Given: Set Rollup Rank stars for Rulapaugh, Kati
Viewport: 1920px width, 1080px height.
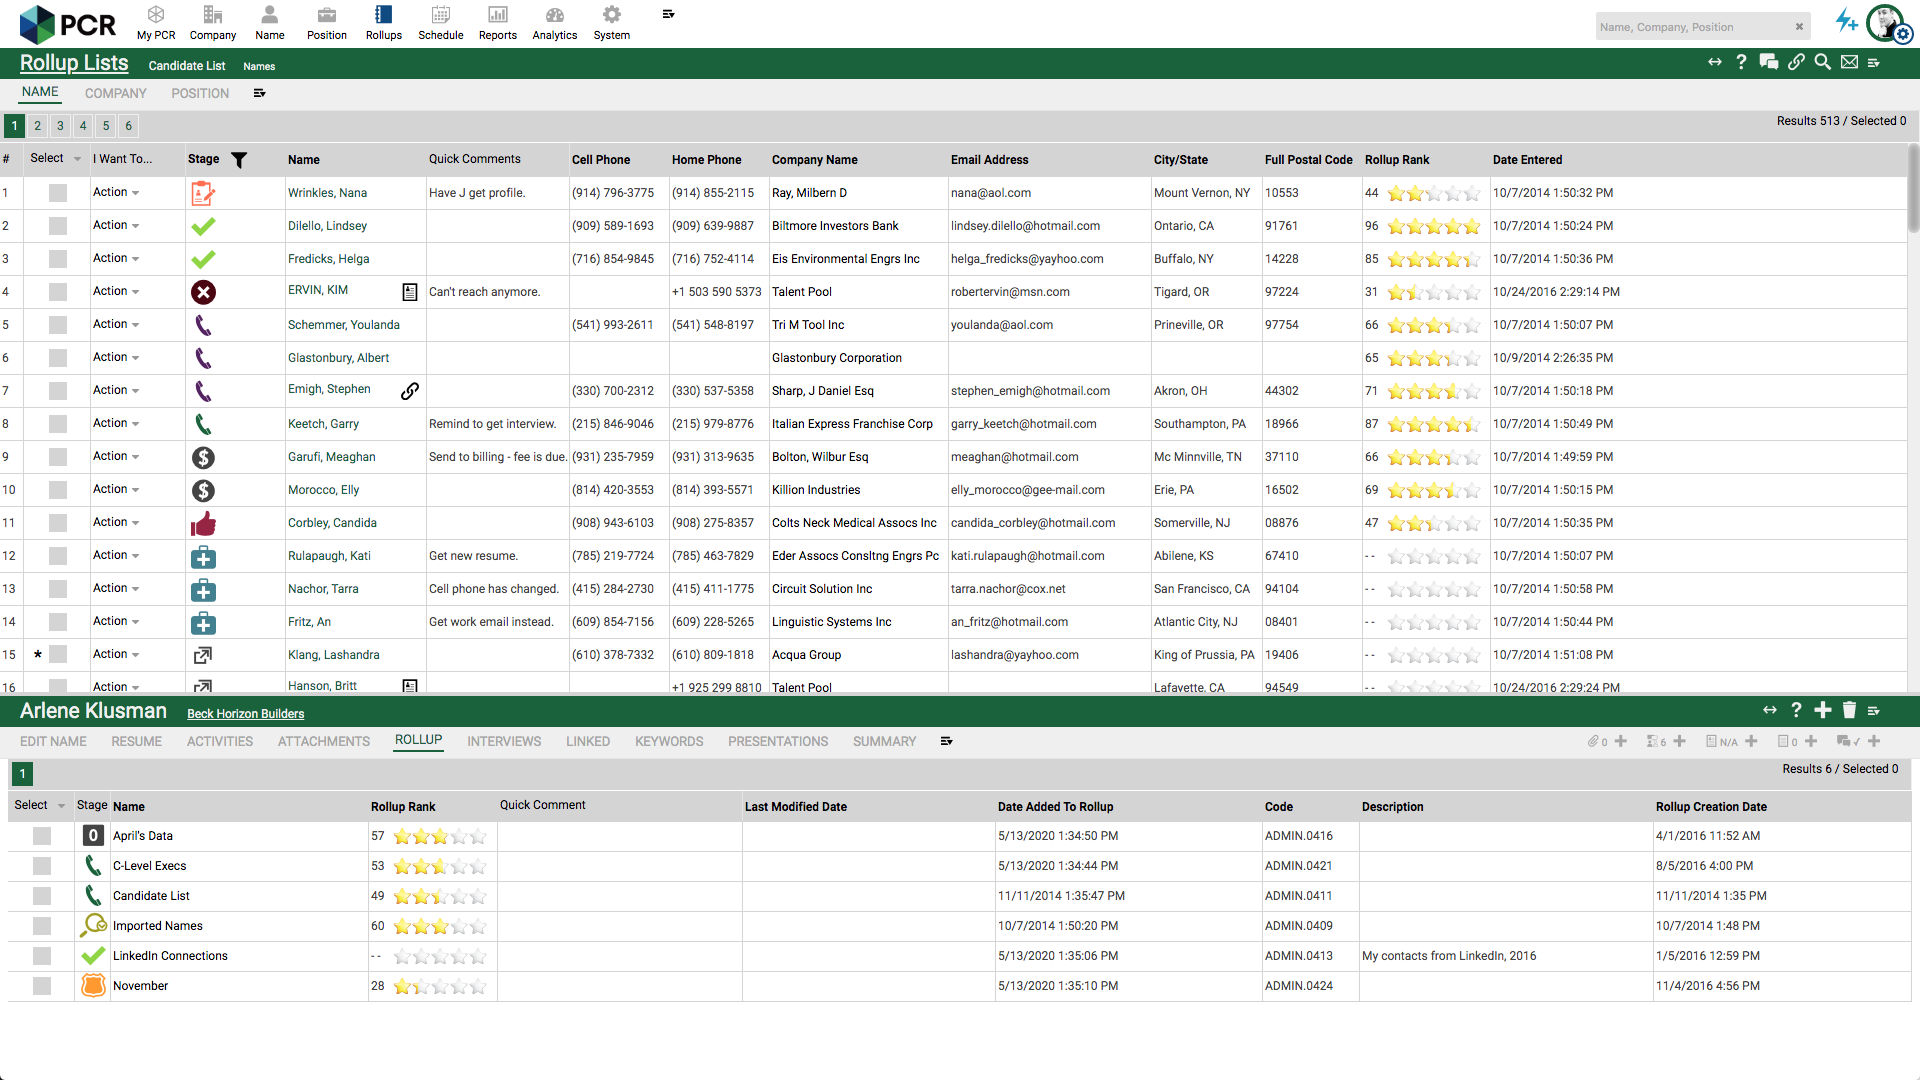Looking at the screenshot, I should tap(1433, 556).
